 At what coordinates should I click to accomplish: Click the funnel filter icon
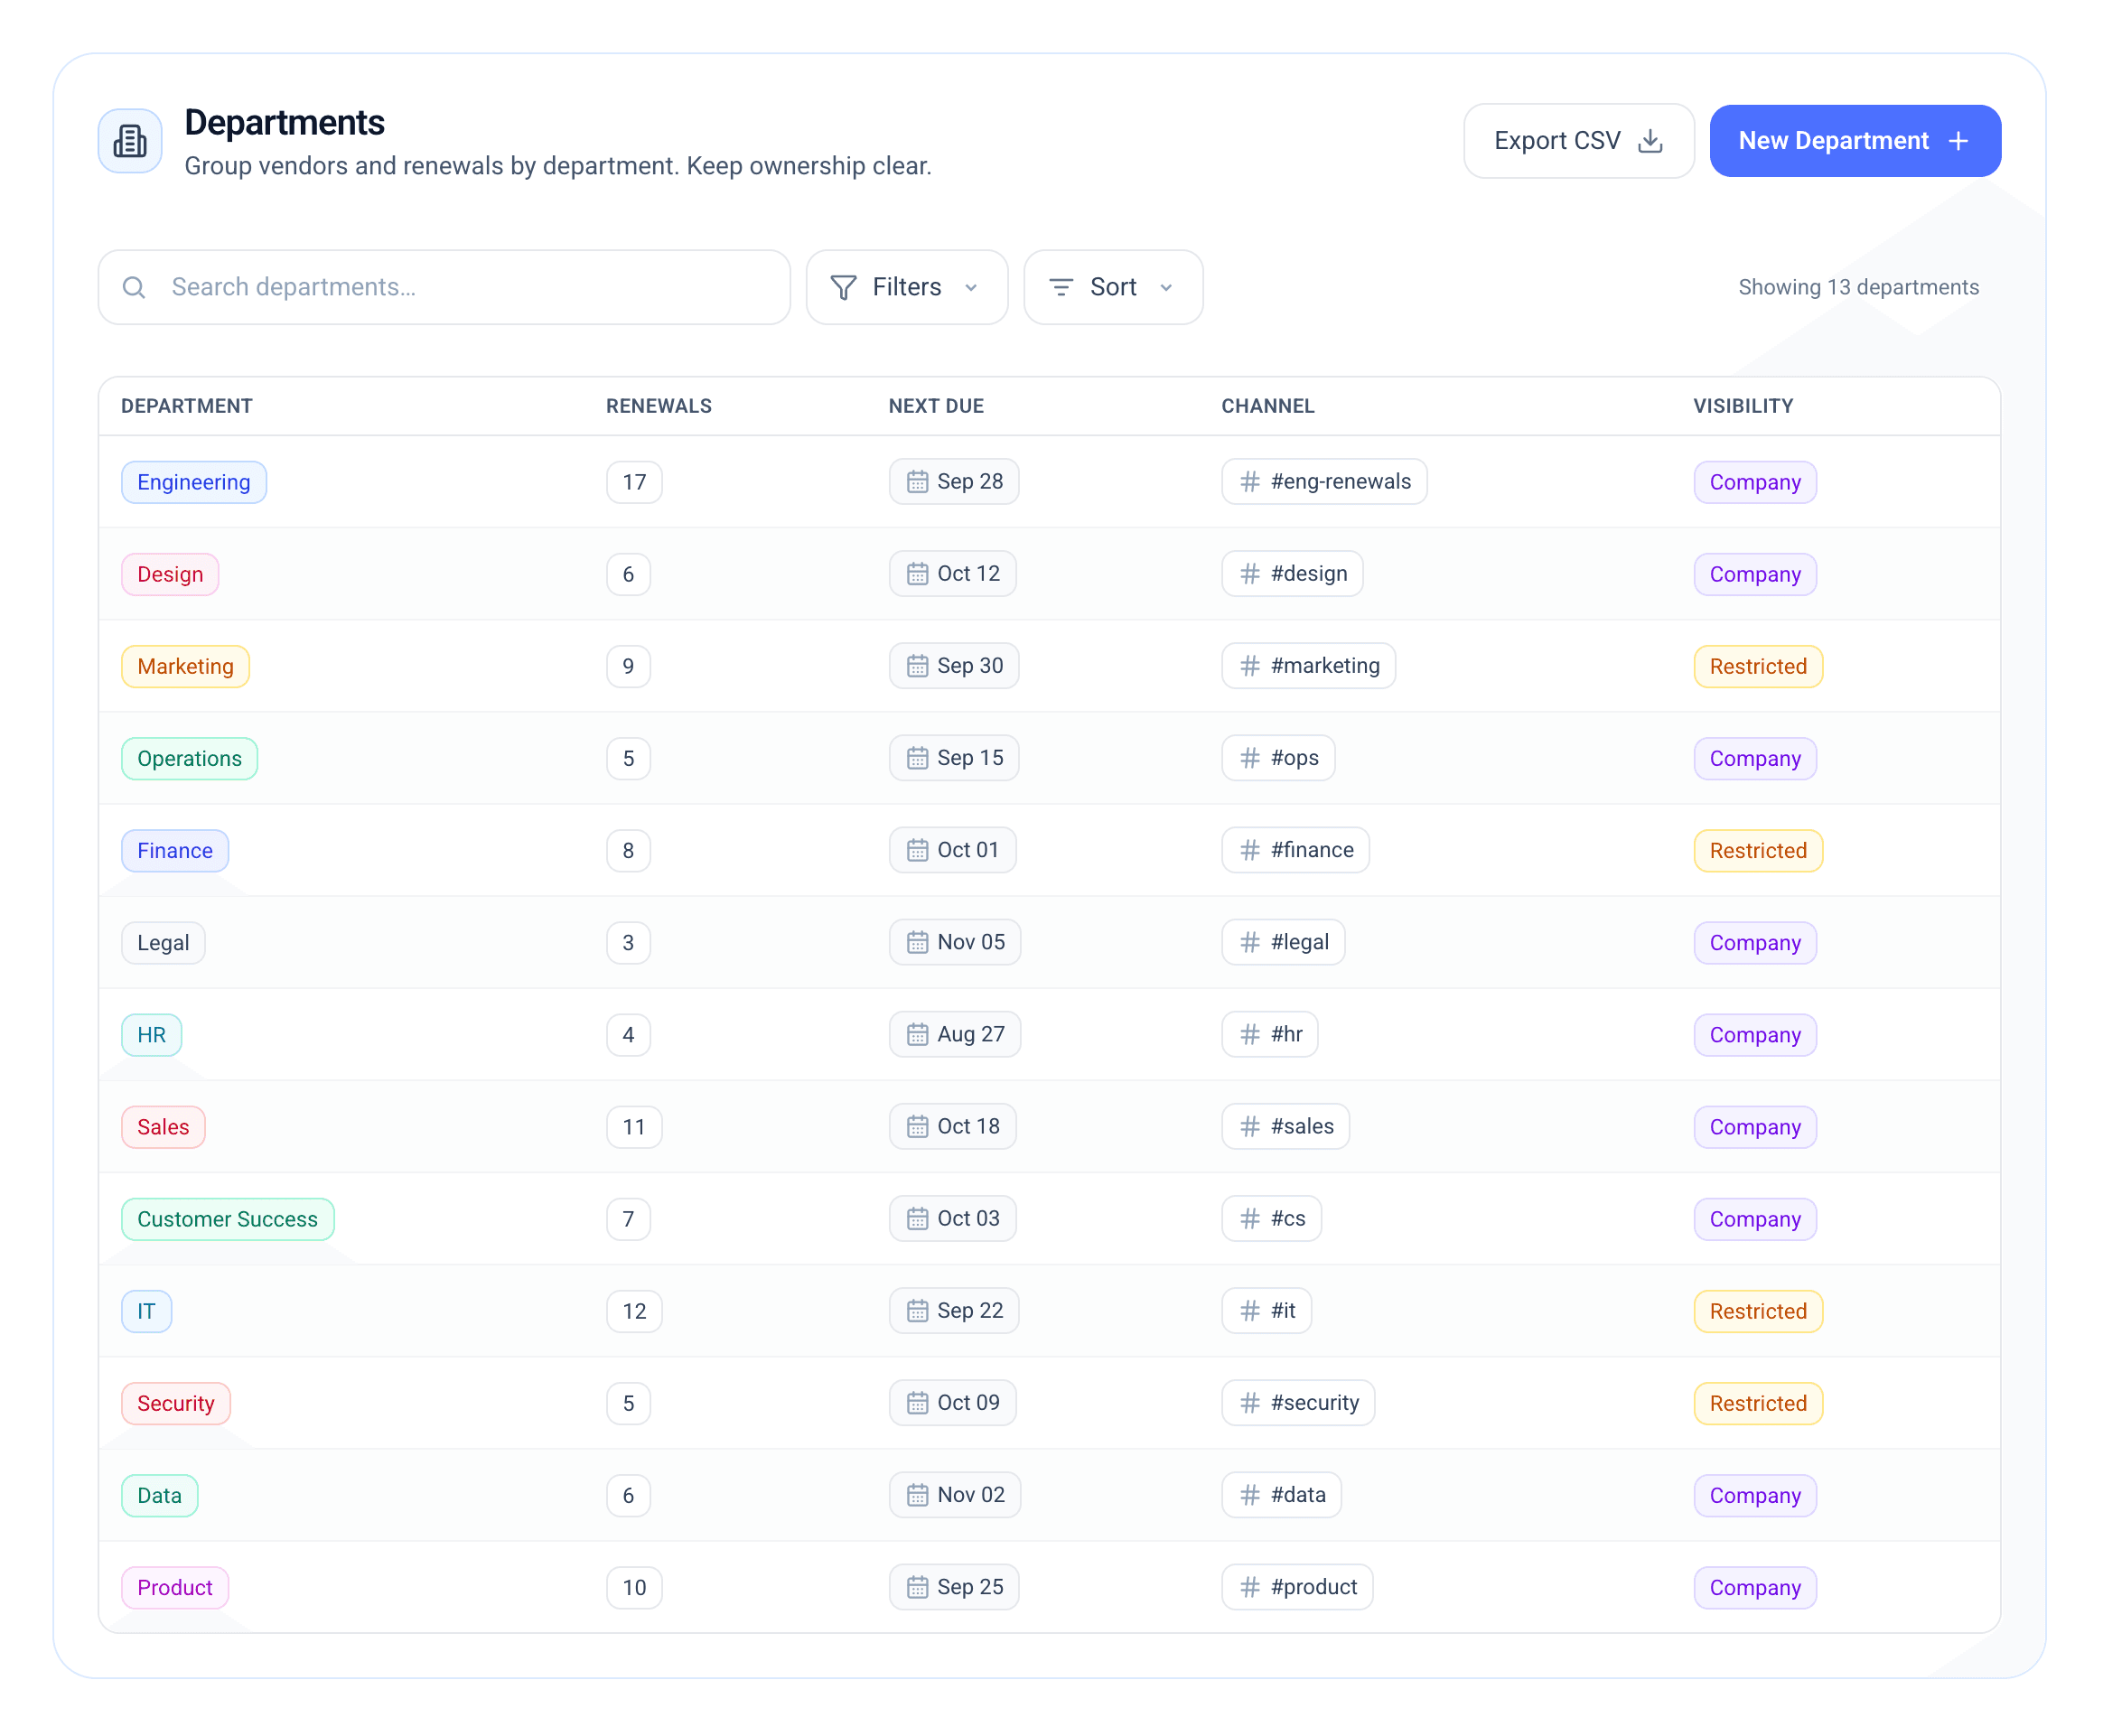(843, 288)
